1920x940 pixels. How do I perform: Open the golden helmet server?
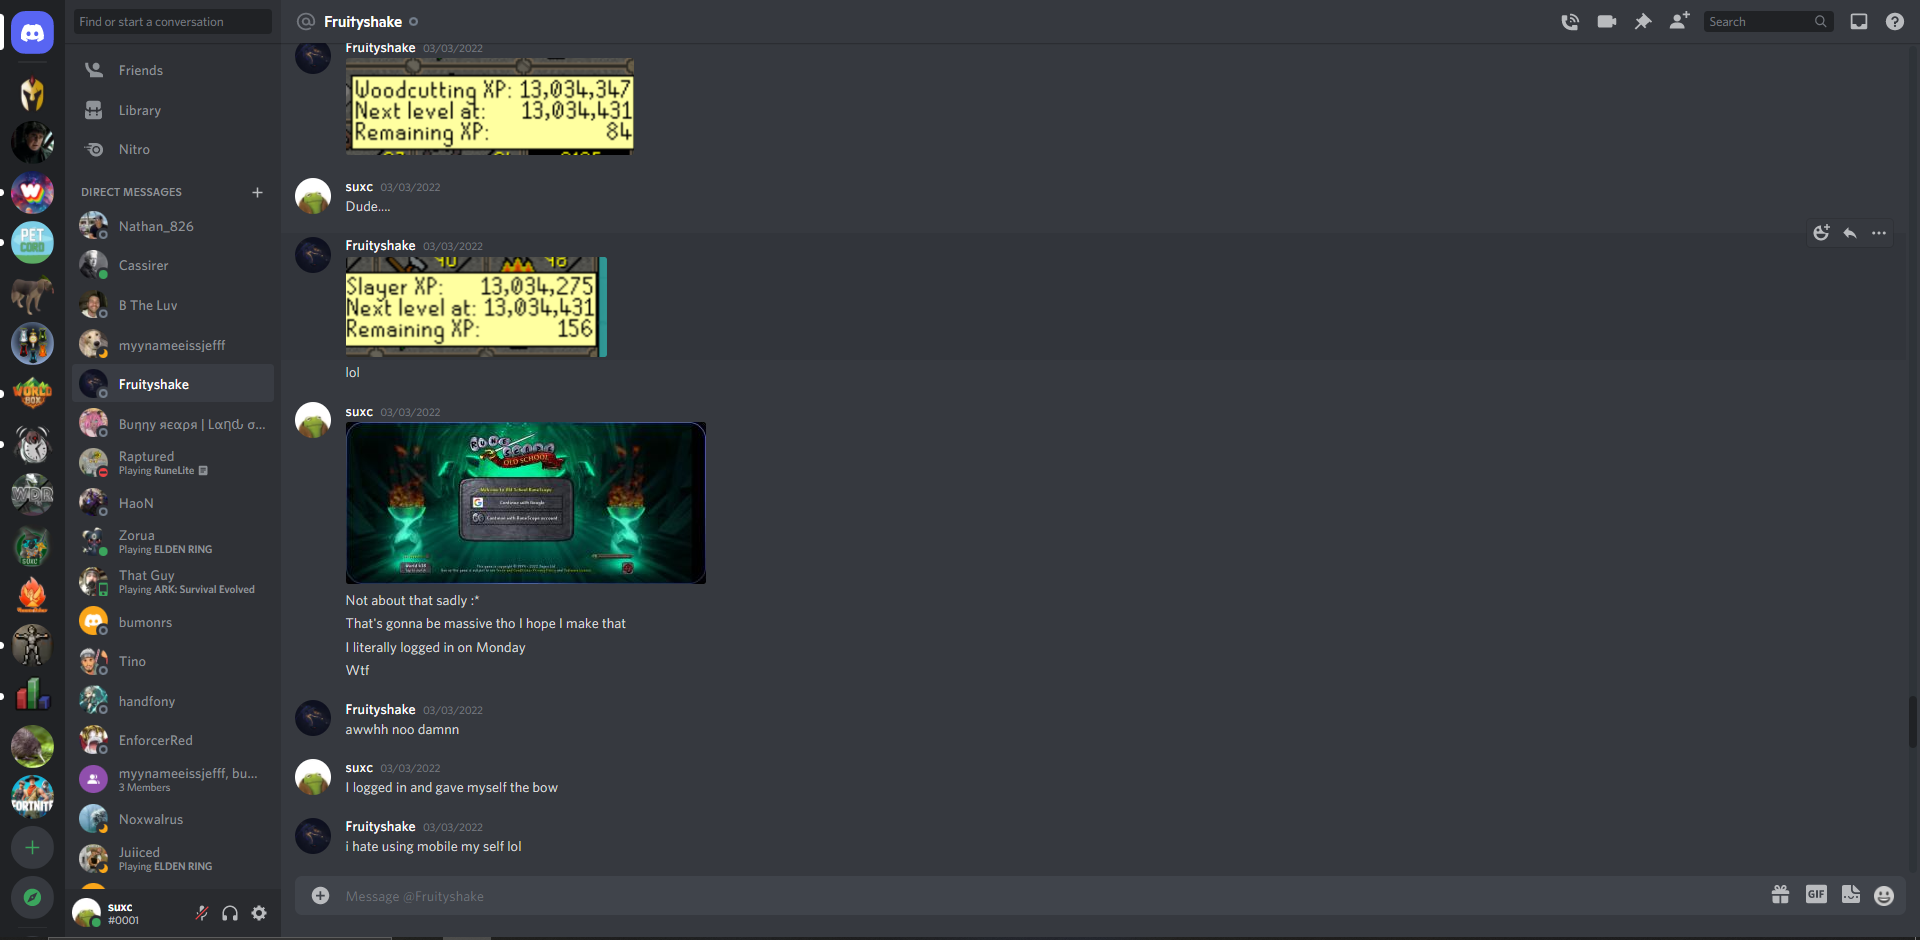(x=32, y=93)
